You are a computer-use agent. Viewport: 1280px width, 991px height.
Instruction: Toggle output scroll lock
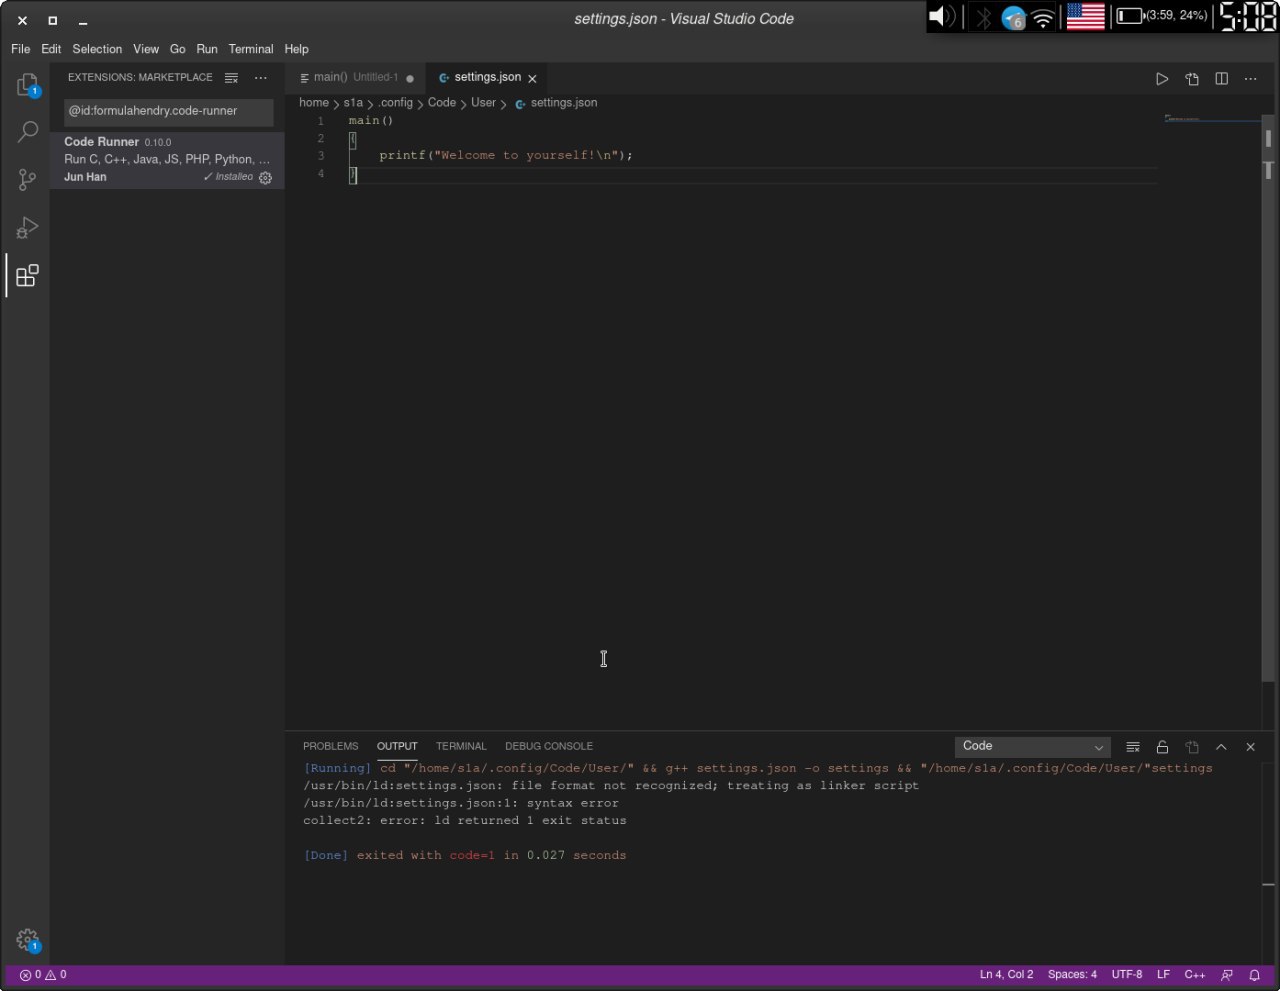click(x=1162, y=747)
